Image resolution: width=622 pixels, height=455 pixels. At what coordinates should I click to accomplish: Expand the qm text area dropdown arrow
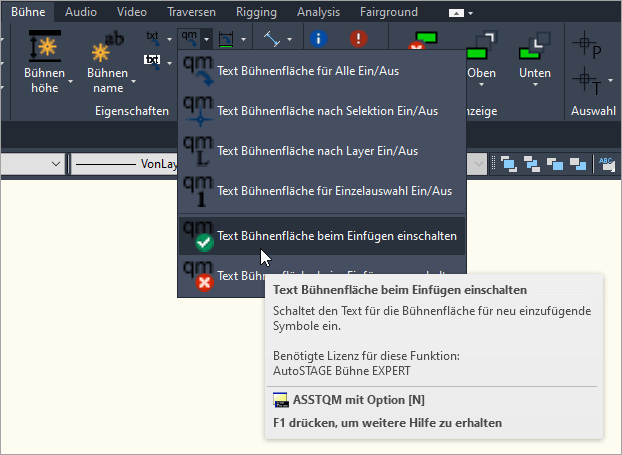(205, 40)
